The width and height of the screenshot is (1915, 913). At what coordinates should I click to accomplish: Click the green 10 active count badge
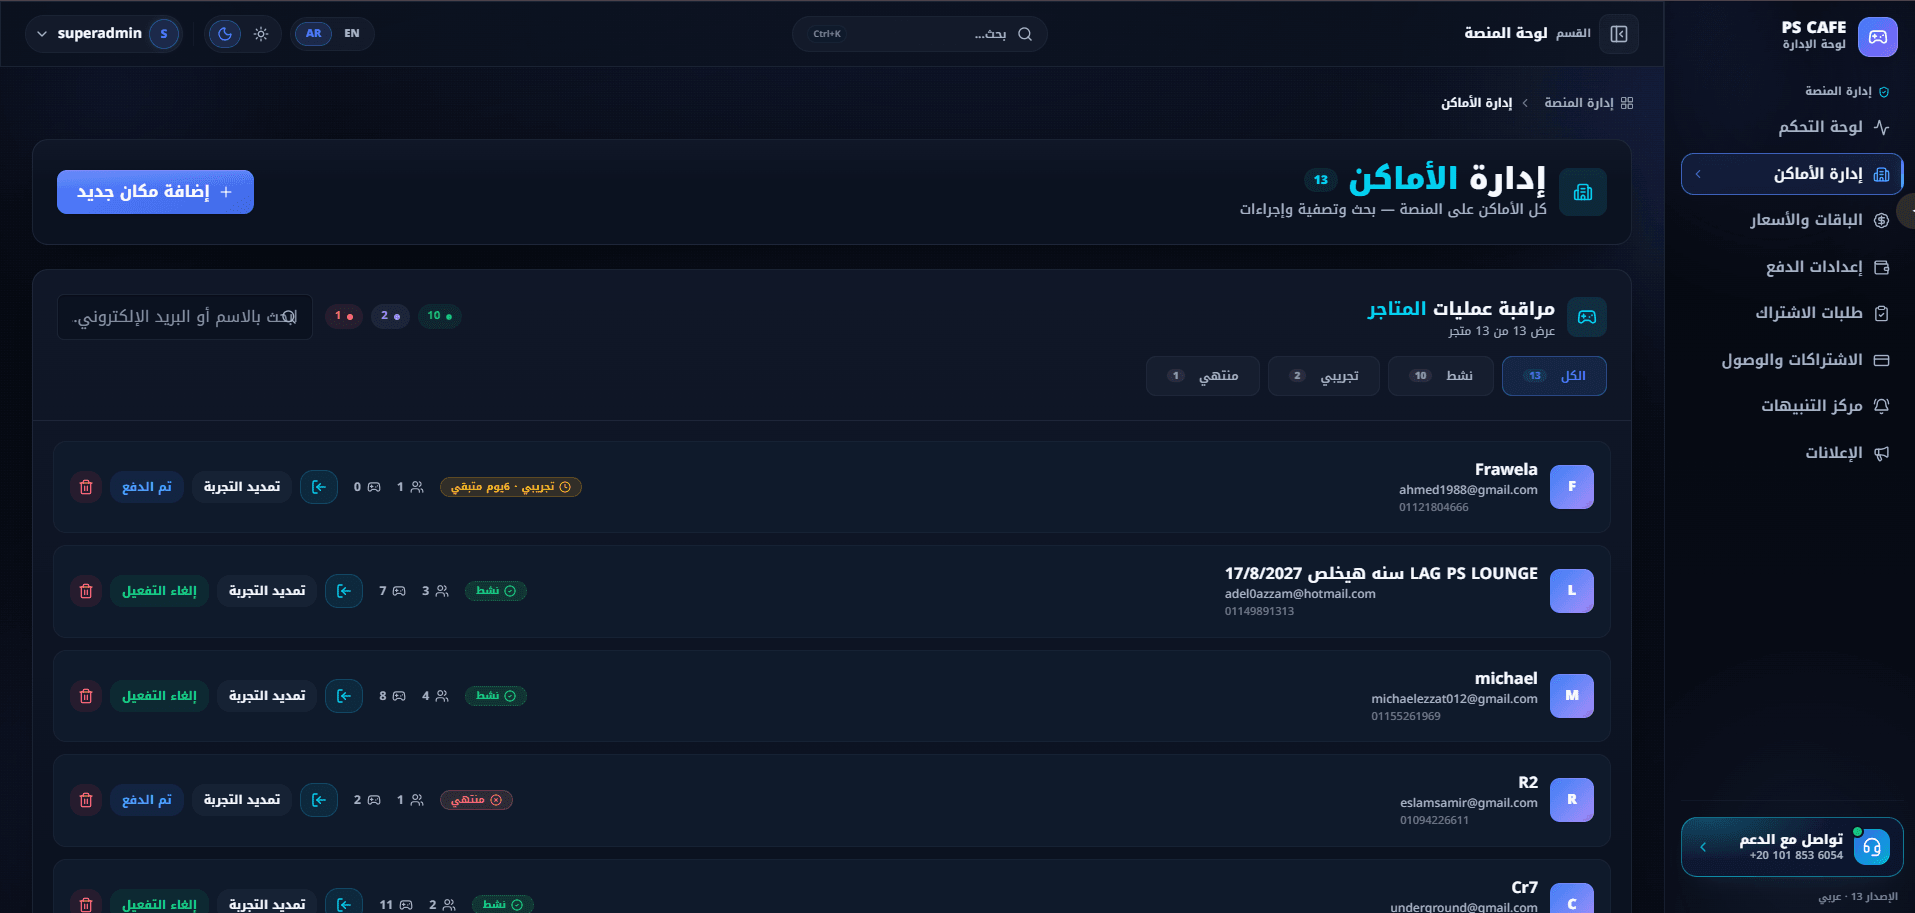pyautogui.click(x=440, y=316)
